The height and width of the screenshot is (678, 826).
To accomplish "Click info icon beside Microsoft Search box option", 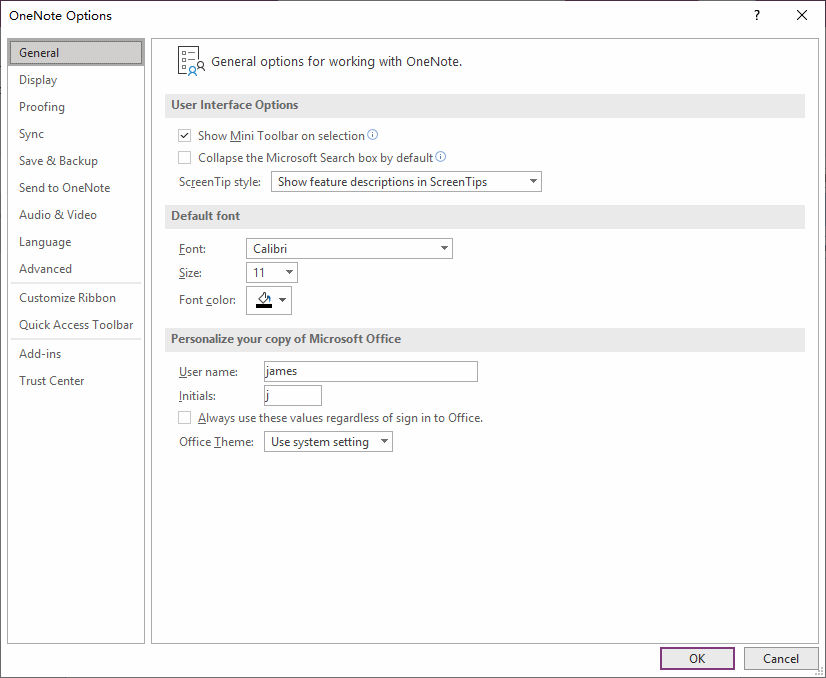I will click(440, 156).
